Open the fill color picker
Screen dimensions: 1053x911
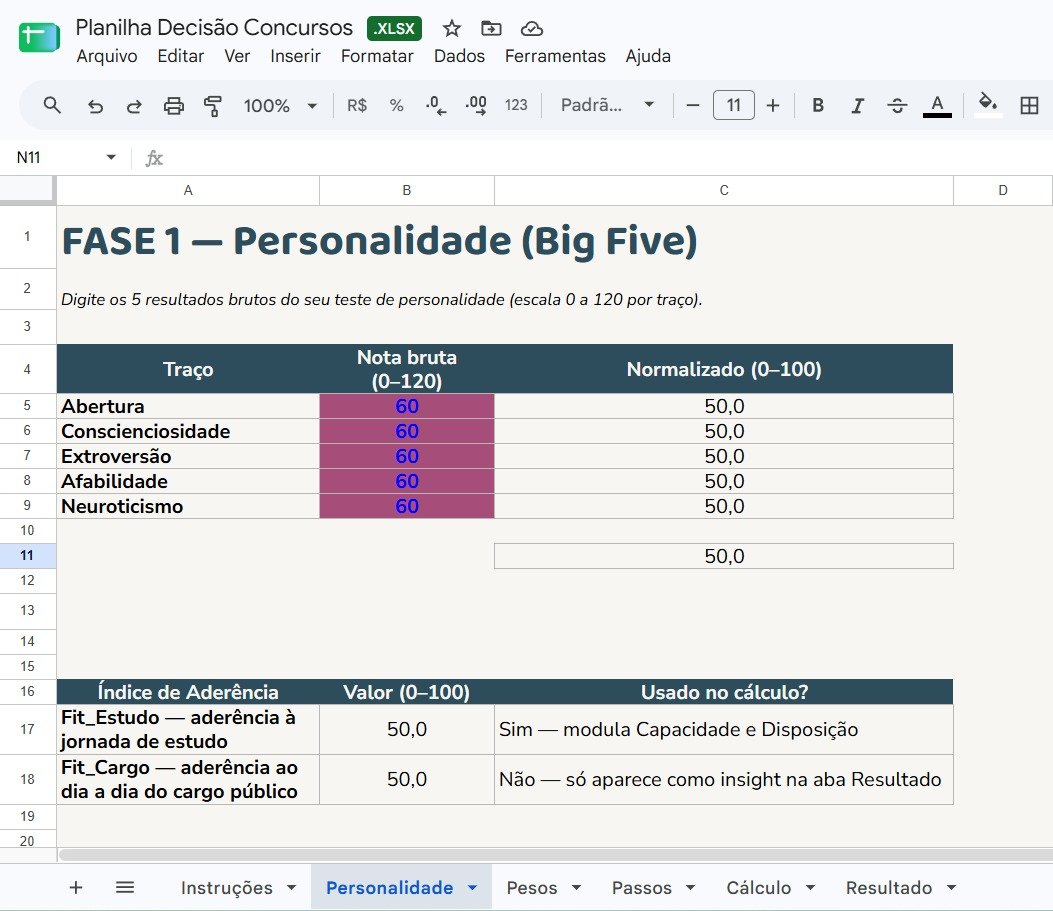(987, 104)
